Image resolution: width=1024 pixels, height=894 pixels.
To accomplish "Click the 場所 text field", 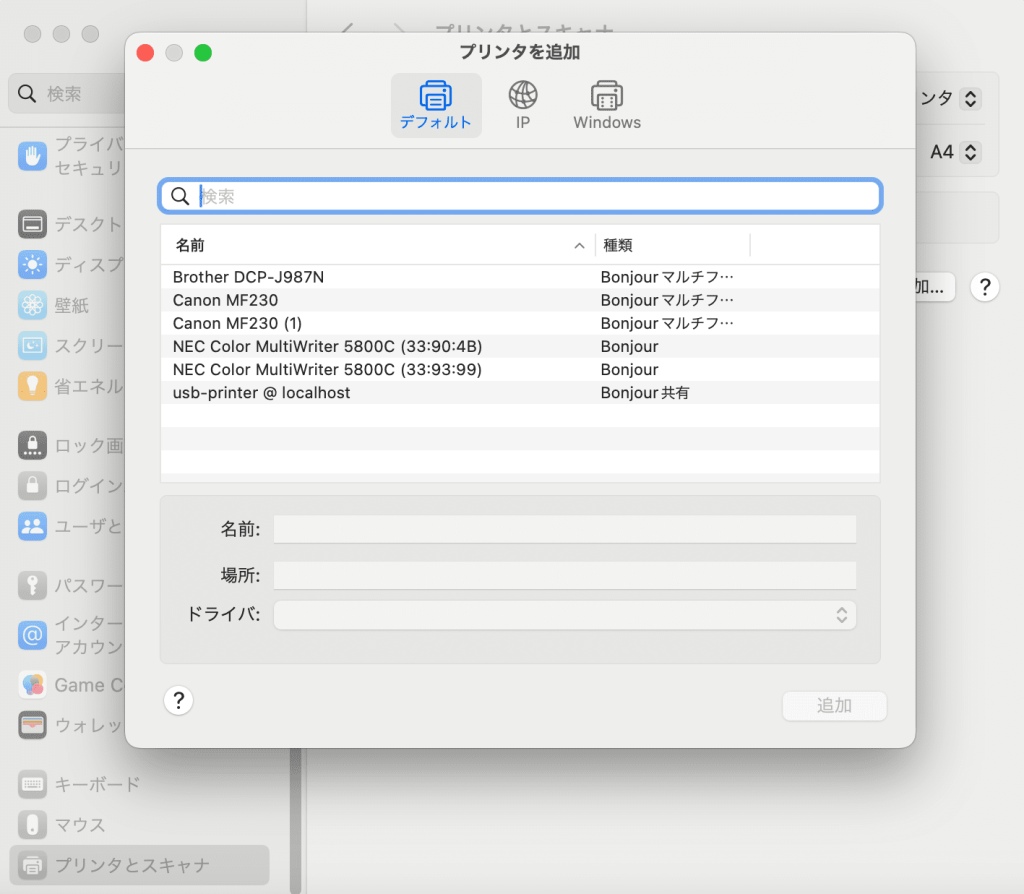I will 565,575.
